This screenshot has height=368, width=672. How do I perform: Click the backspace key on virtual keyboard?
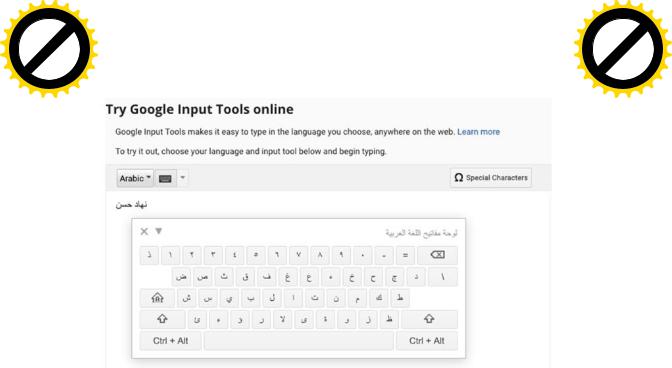pos(437,255)
